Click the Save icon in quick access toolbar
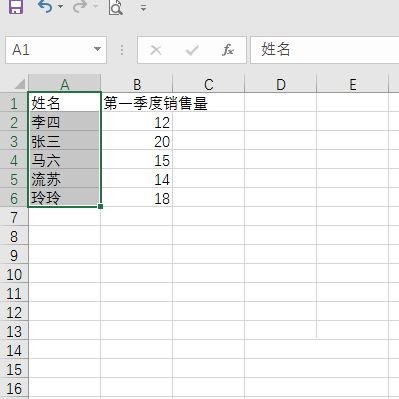Image resolution: width=399 pixels, height=399 pixels. (x=15, y=6)
